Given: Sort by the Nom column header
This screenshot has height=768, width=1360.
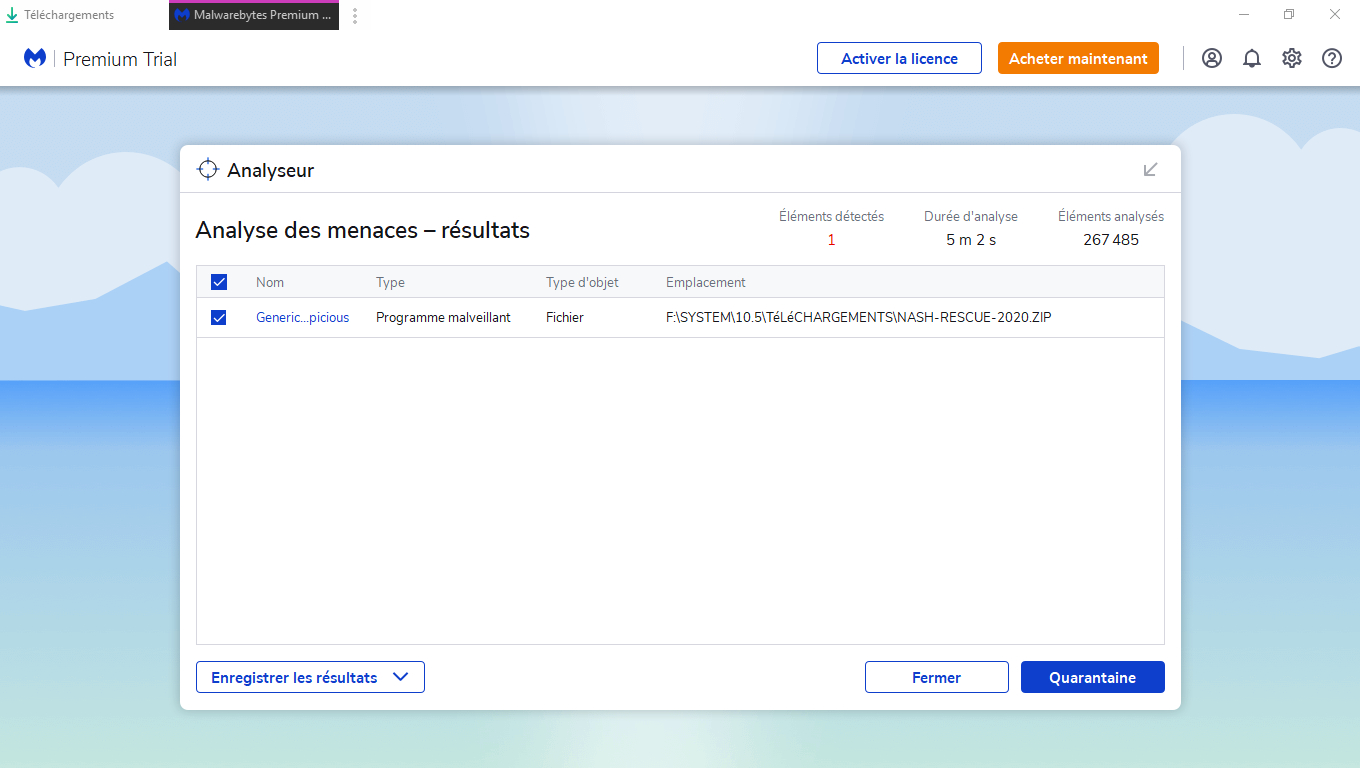Looking at the screenshot, I should (x=270, y=282).
